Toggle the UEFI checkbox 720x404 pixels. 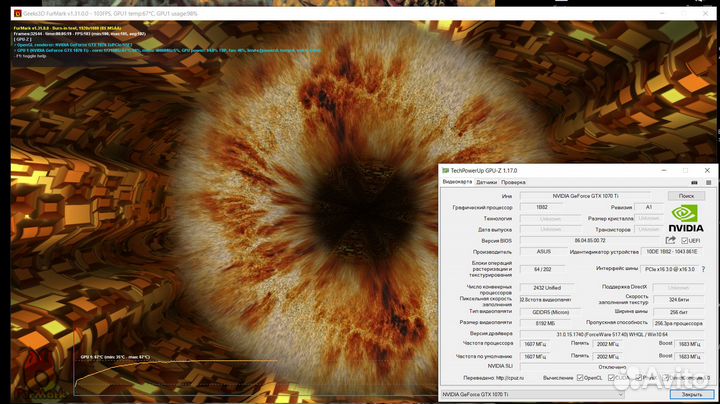click(684, 241)
